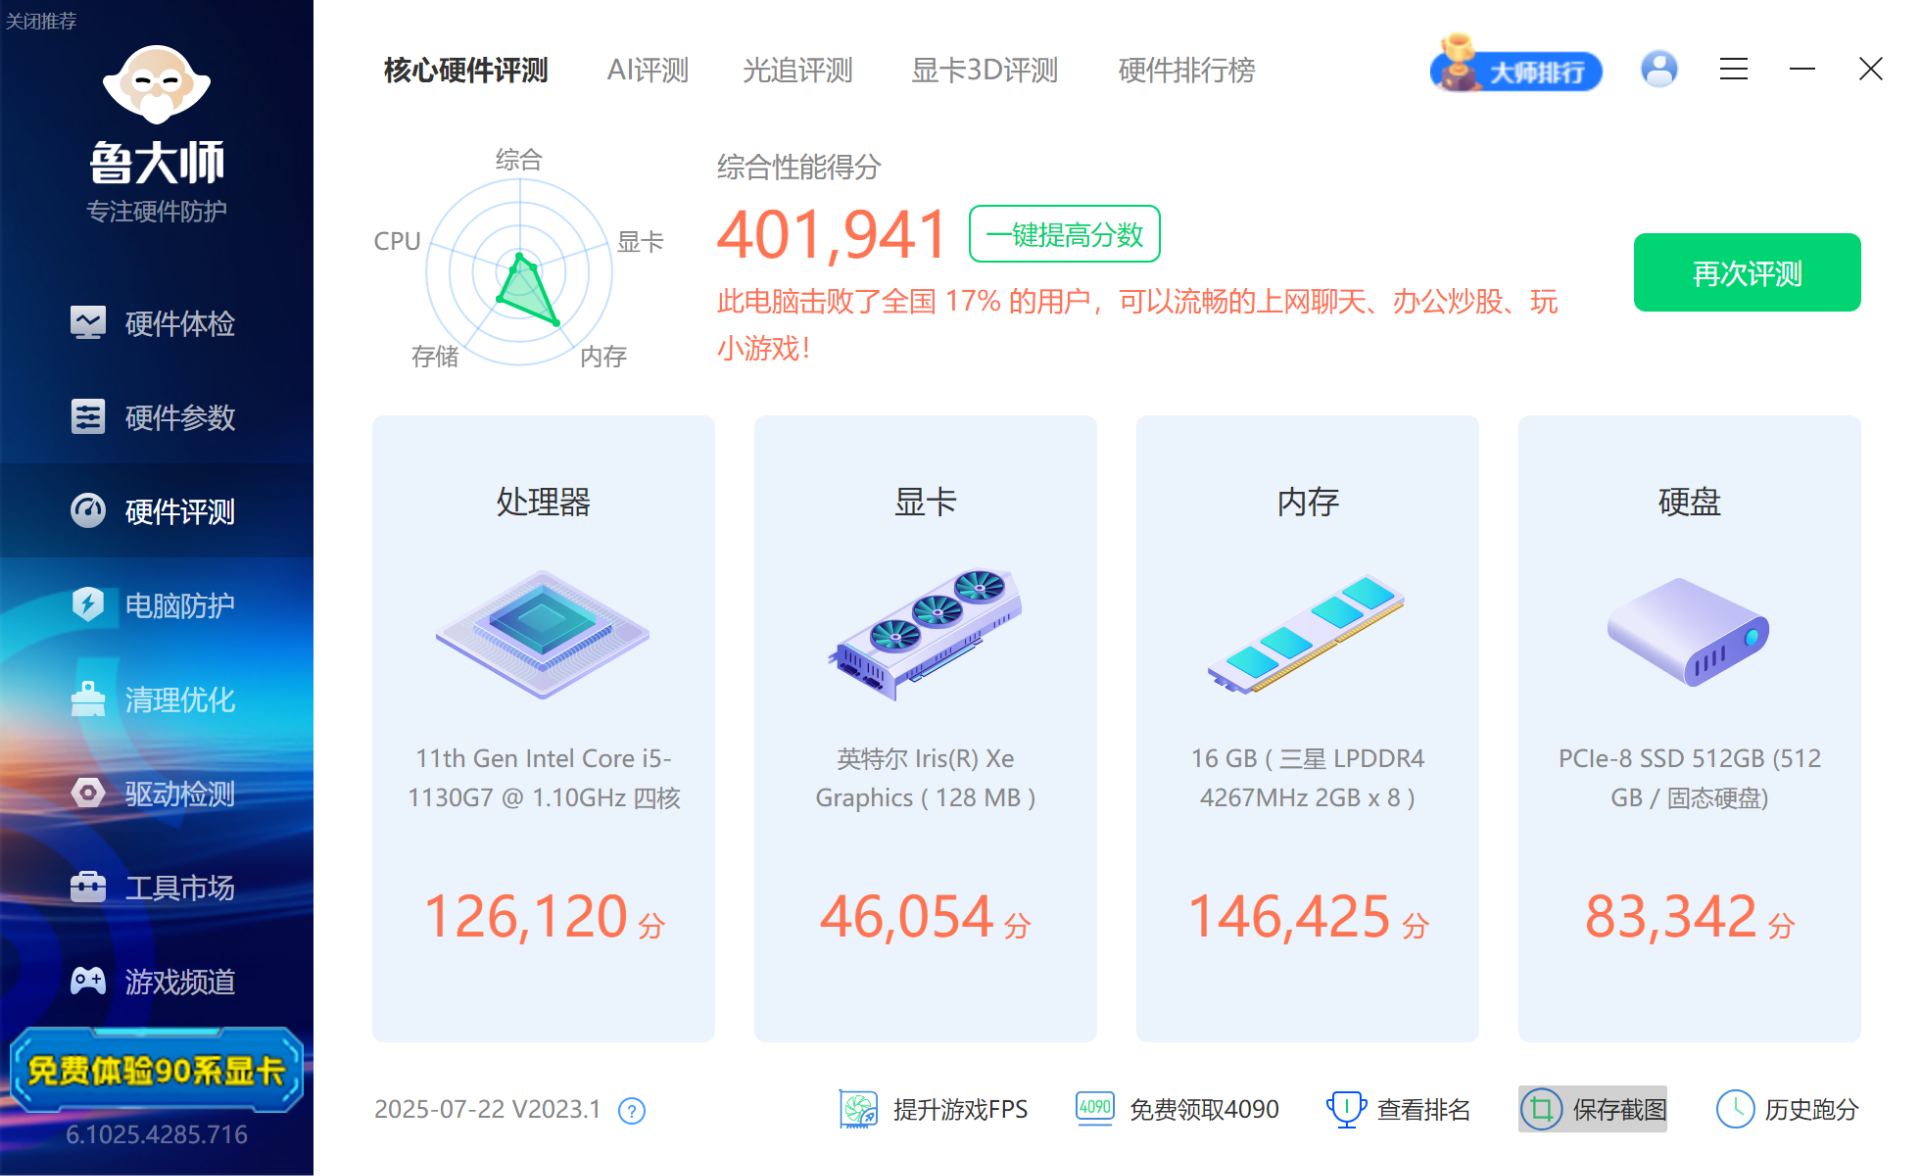Click the memory score 146,425
1920x1176 pixels.
(1289, 917)
